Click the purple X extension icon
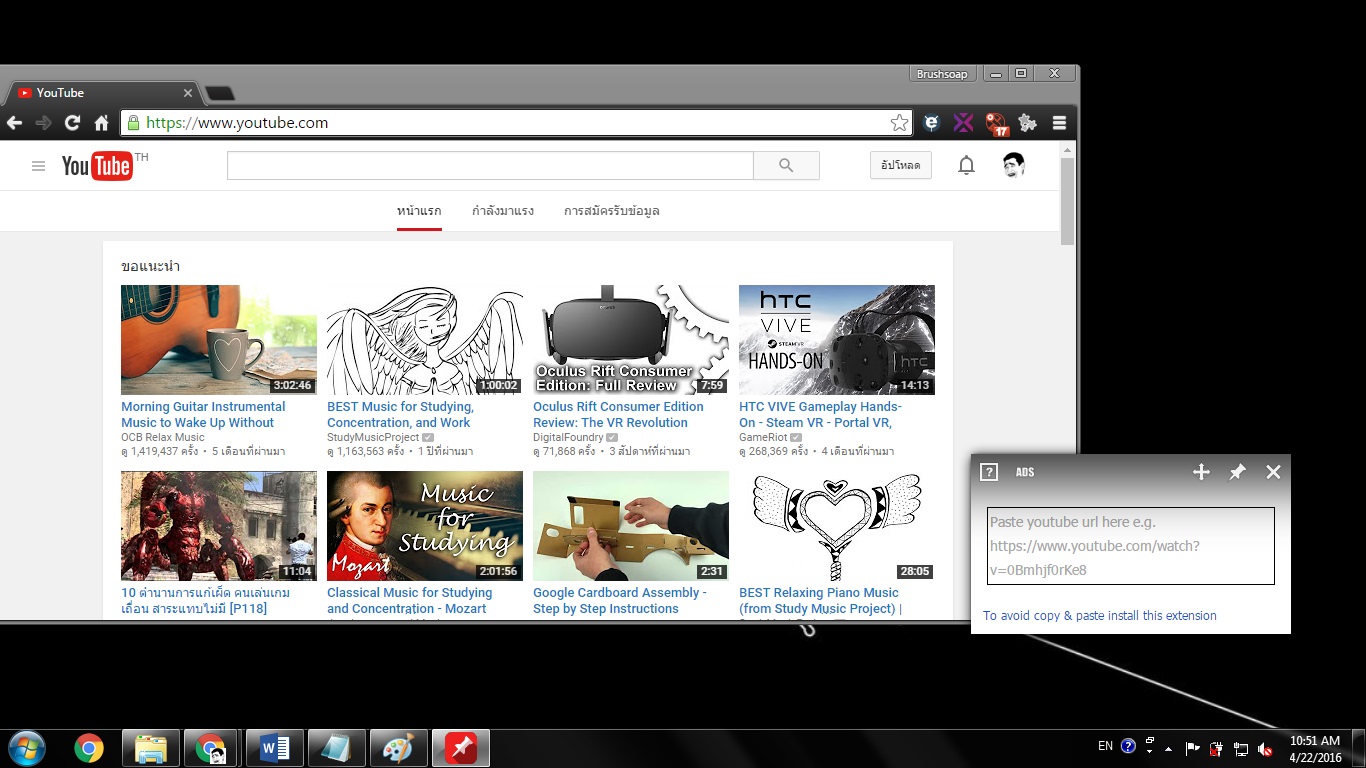The width and height of the screenshot is (1366, 768). [963, 123]
